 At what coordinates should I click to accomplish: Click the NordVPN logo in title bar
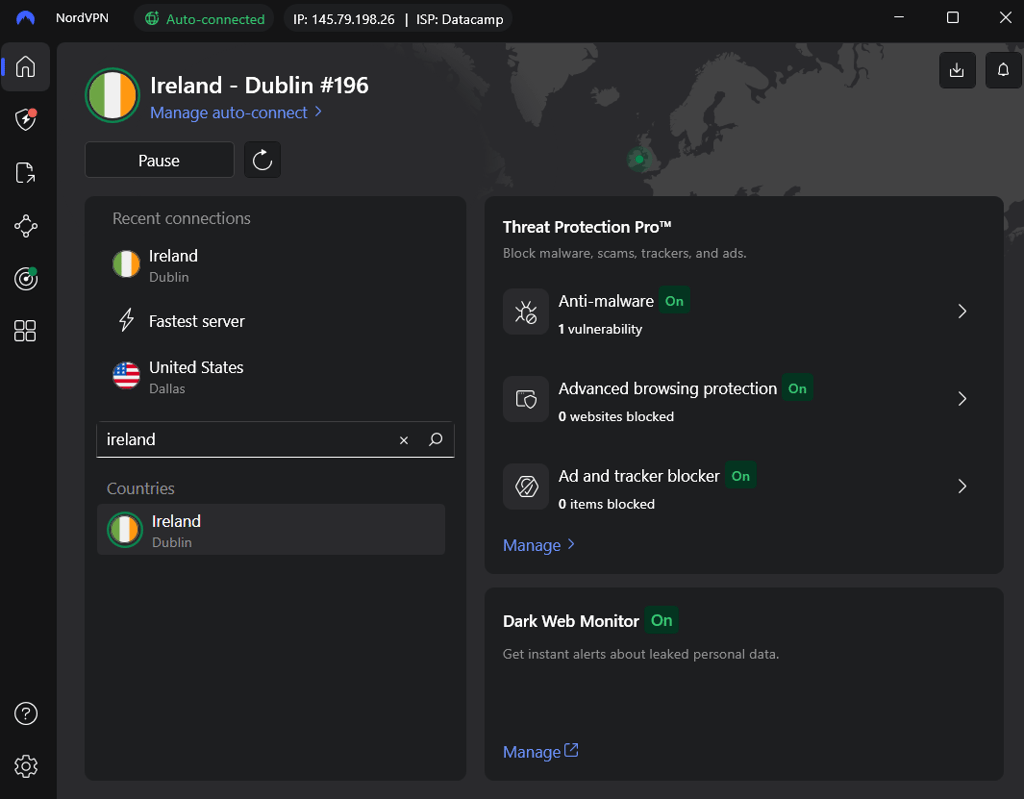coord(25,18)
